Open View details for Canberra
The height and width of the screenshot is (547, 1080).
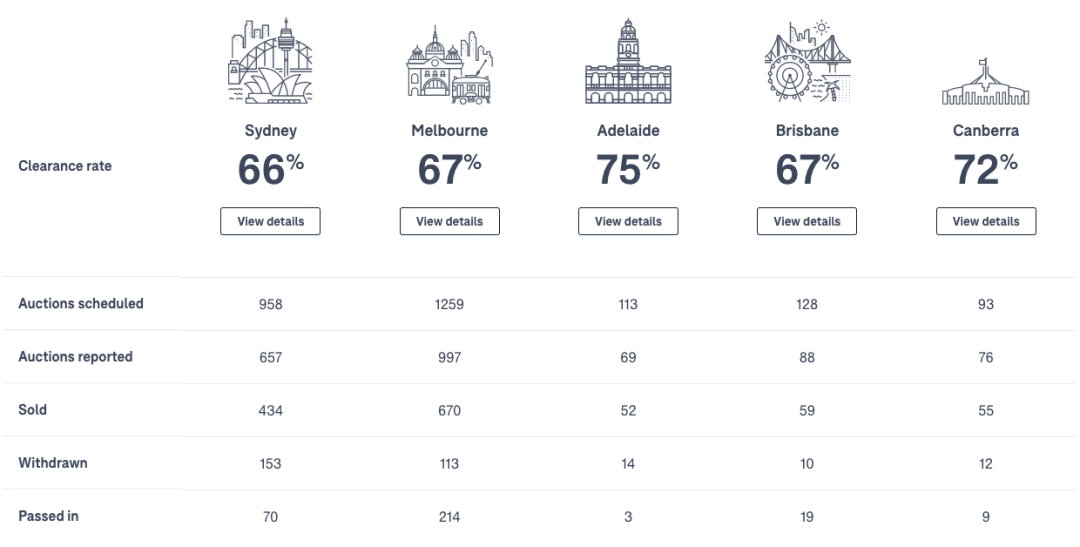(986, 221)
